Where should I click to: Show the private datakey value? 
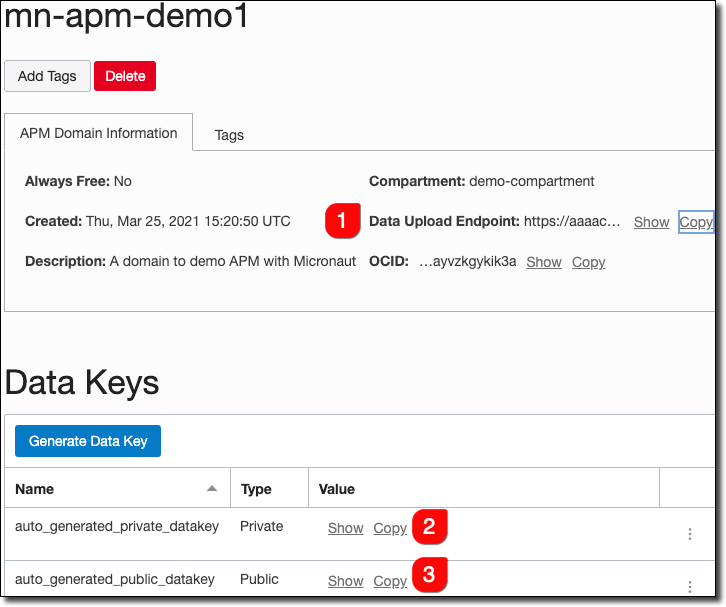pyautogui.click(x=345, y=528)
